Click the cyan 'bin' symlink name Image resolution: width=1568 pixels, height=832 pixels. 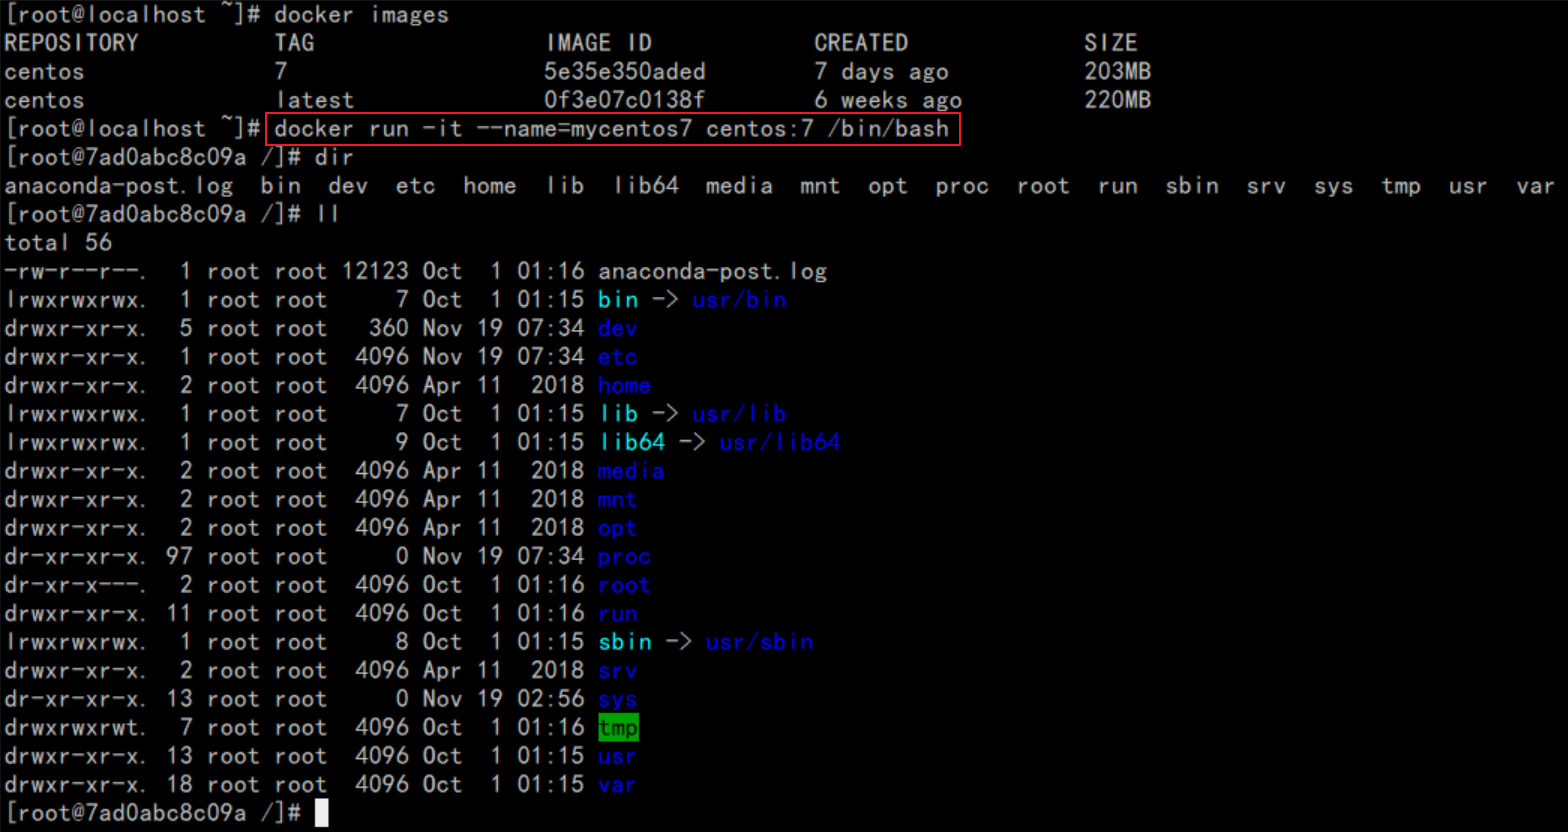(x=618, y=300)
